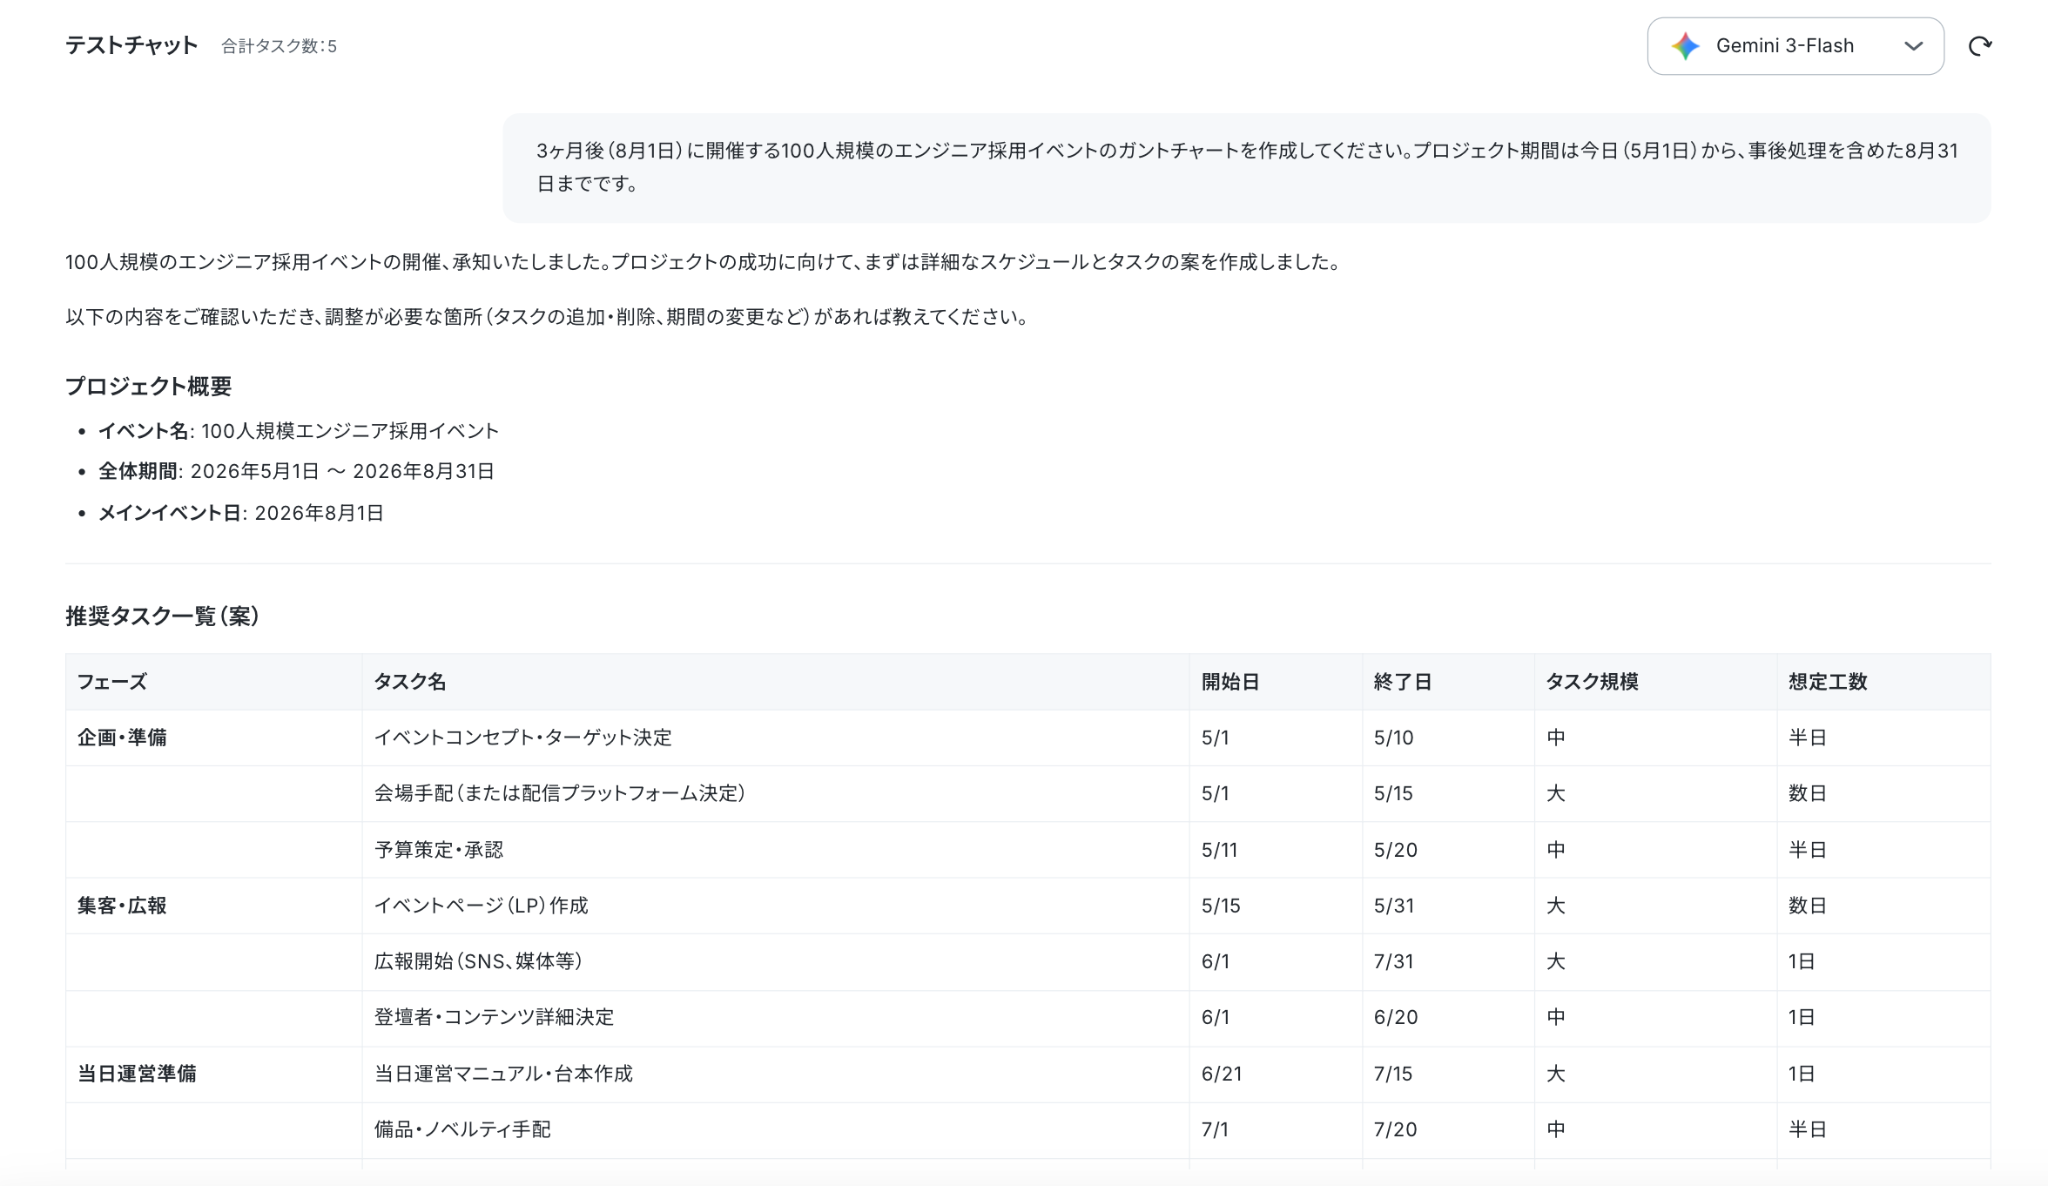The height and width of the screenshot is (1186, 2048).
Task: Click start date "5/1" in the 会場手配 row
Action: pyautogui.click(x=1216, y=794)
